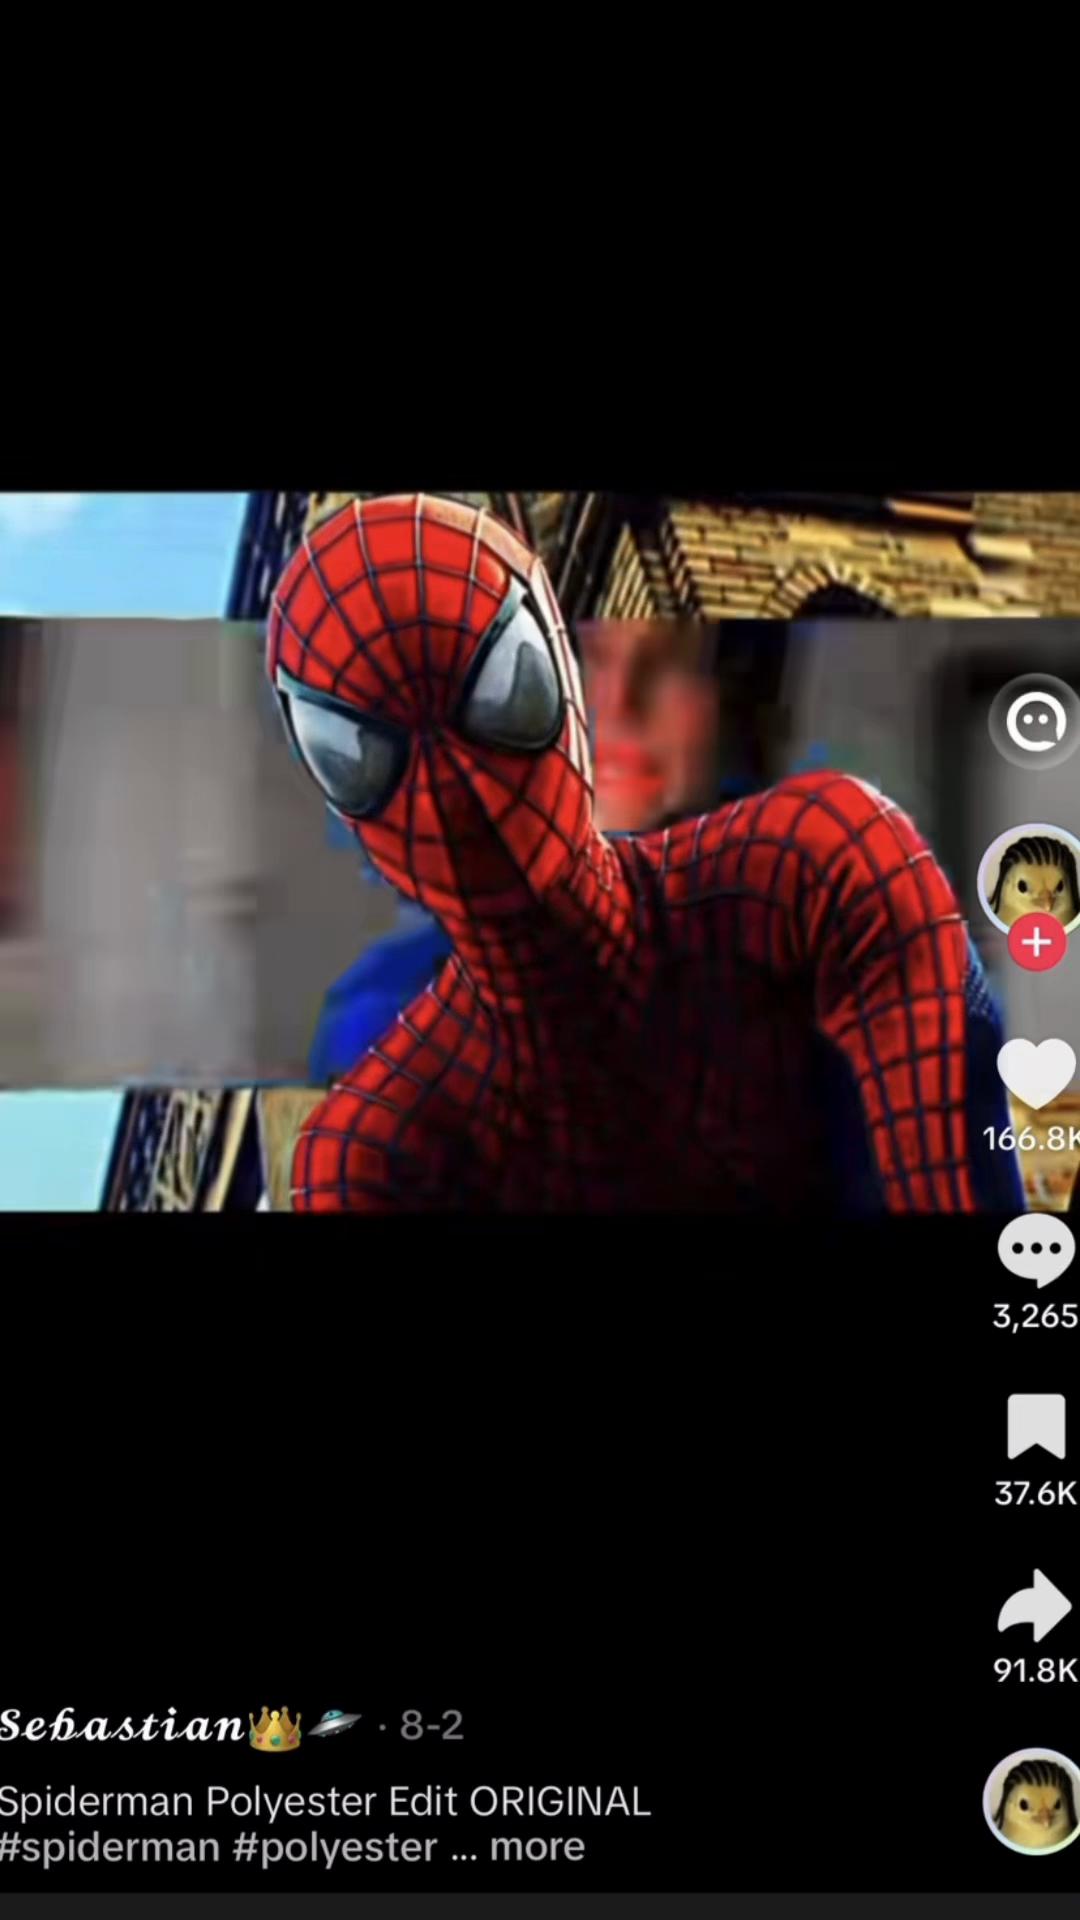This screenshot has width=1080, height=1920.
Task: Bookmark the video with the save icon
Action: click(1036, 1426)
